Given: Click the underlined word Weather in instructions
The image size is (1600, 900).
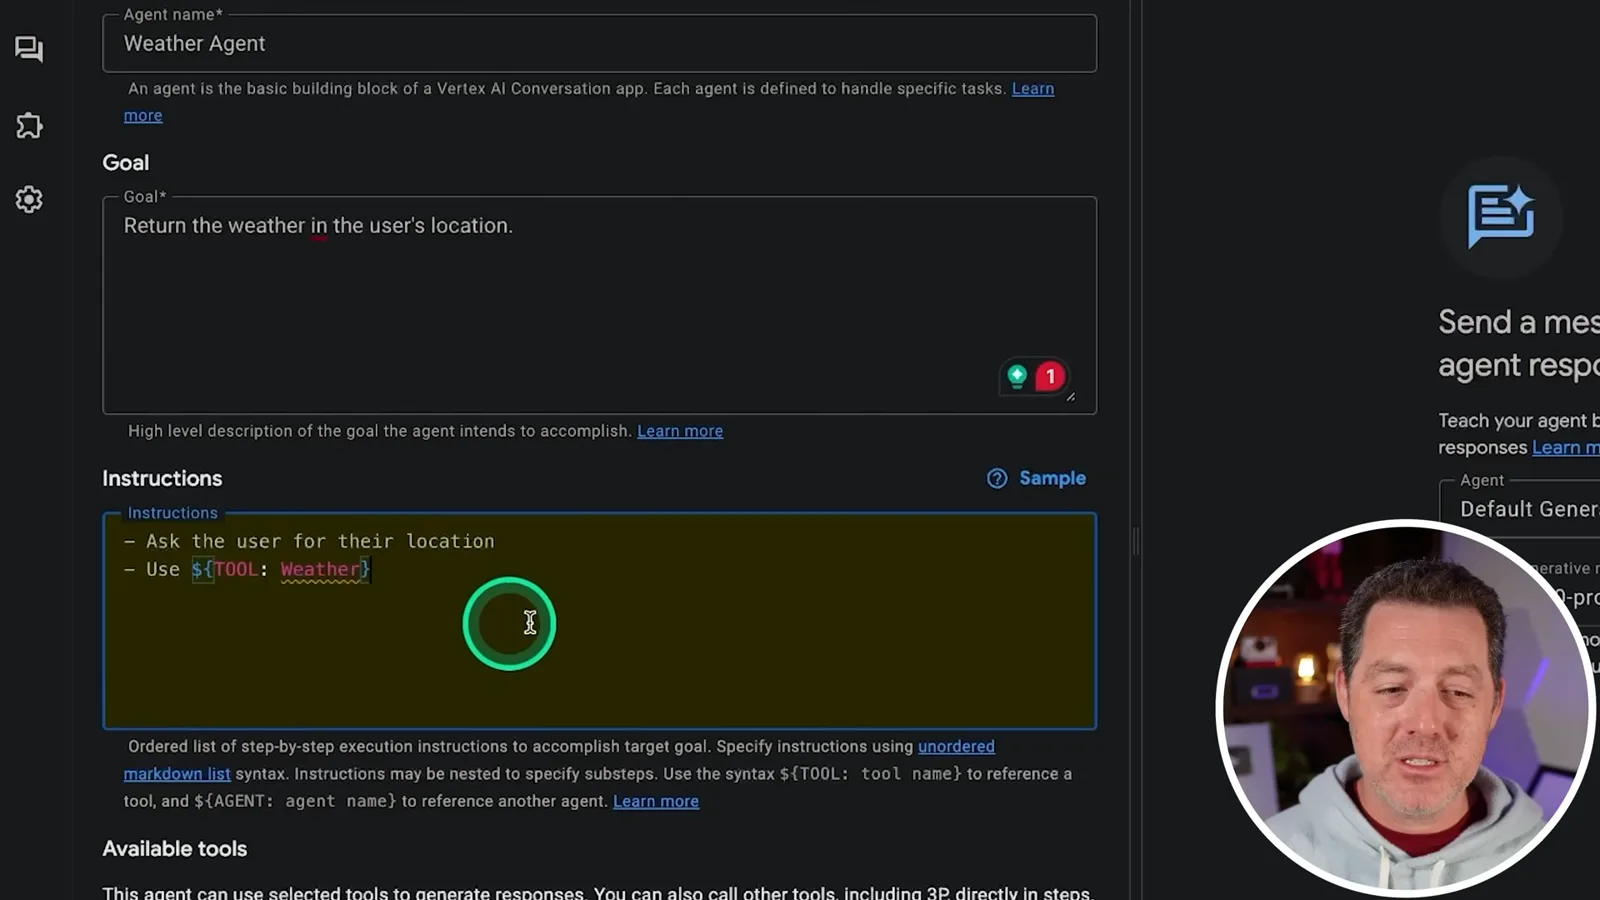Looking at the screenshot, I should [320, 569].
